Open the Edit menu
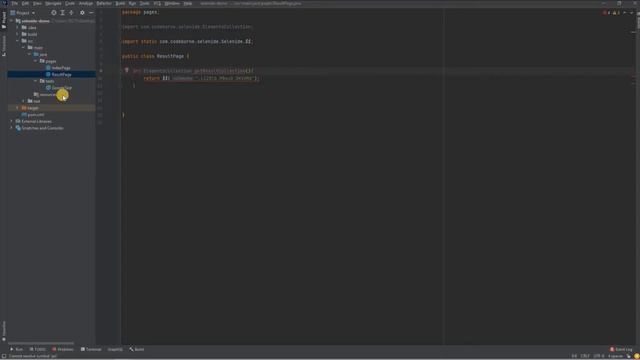The height and width of the screenshot is (360, 640). 25,3
